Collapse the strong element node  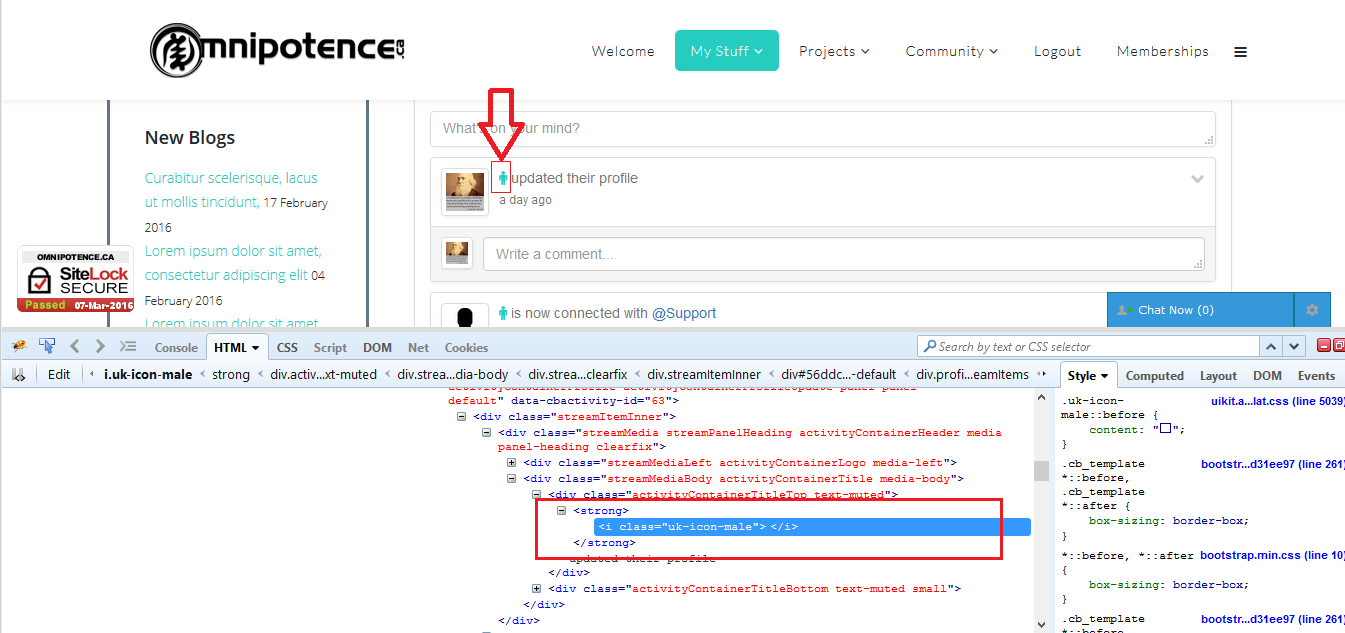tap(561, 511)
